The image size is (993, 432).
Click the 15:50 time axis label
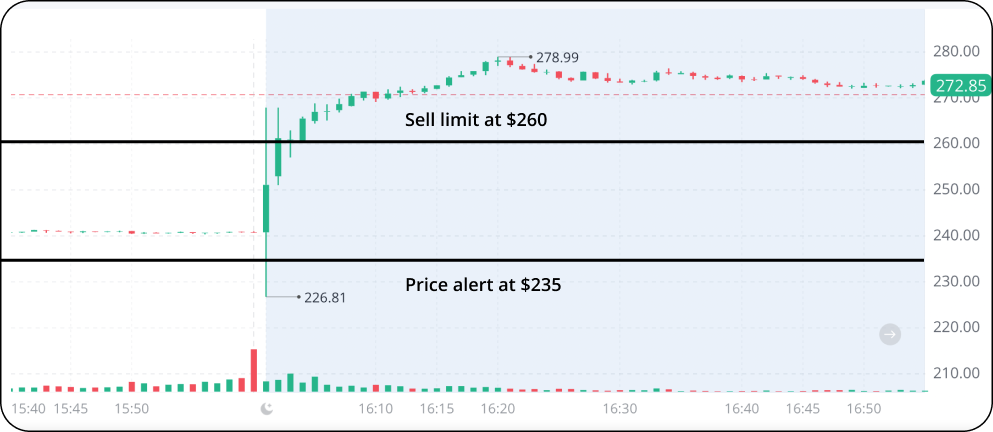[132, 409]
